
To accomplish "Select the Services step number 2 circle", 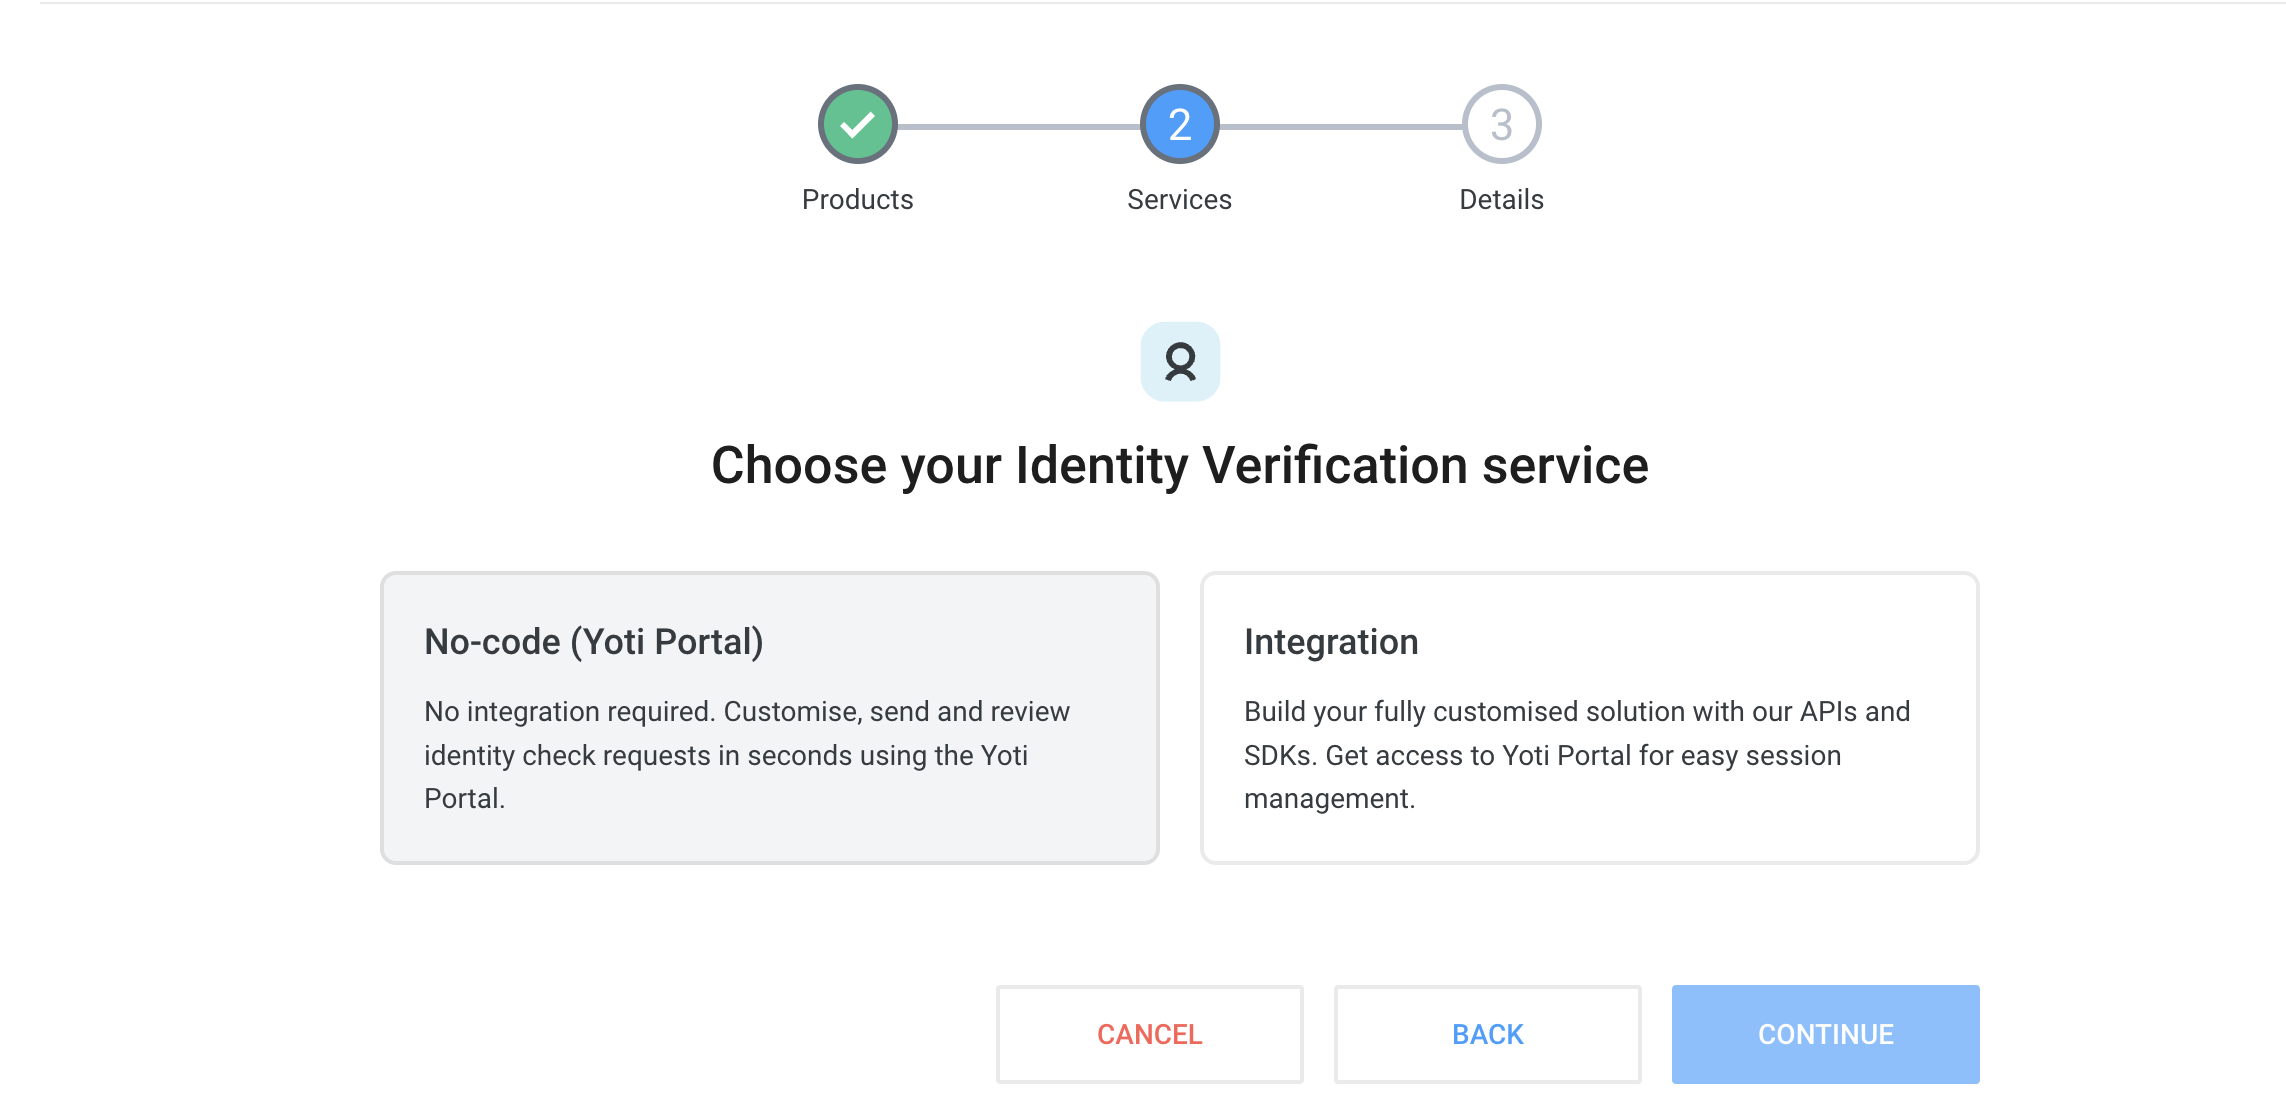I will click(x=1180, y=124).
